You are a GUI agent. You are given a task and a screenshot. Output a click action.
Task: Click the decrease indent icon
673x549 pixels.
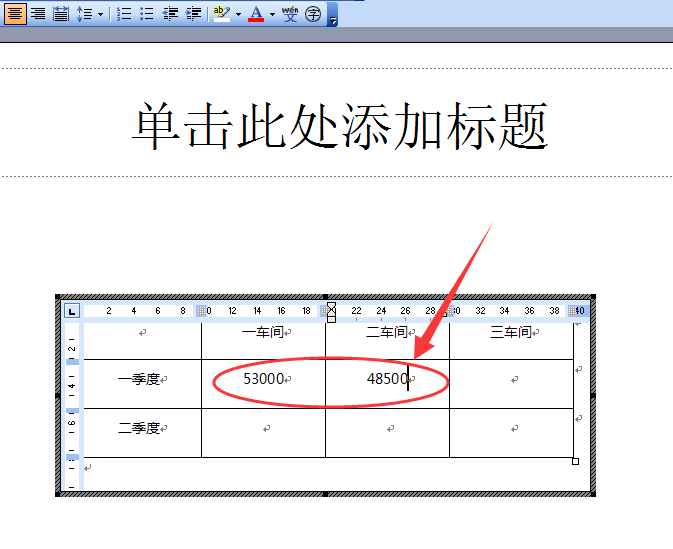(170, 14)
